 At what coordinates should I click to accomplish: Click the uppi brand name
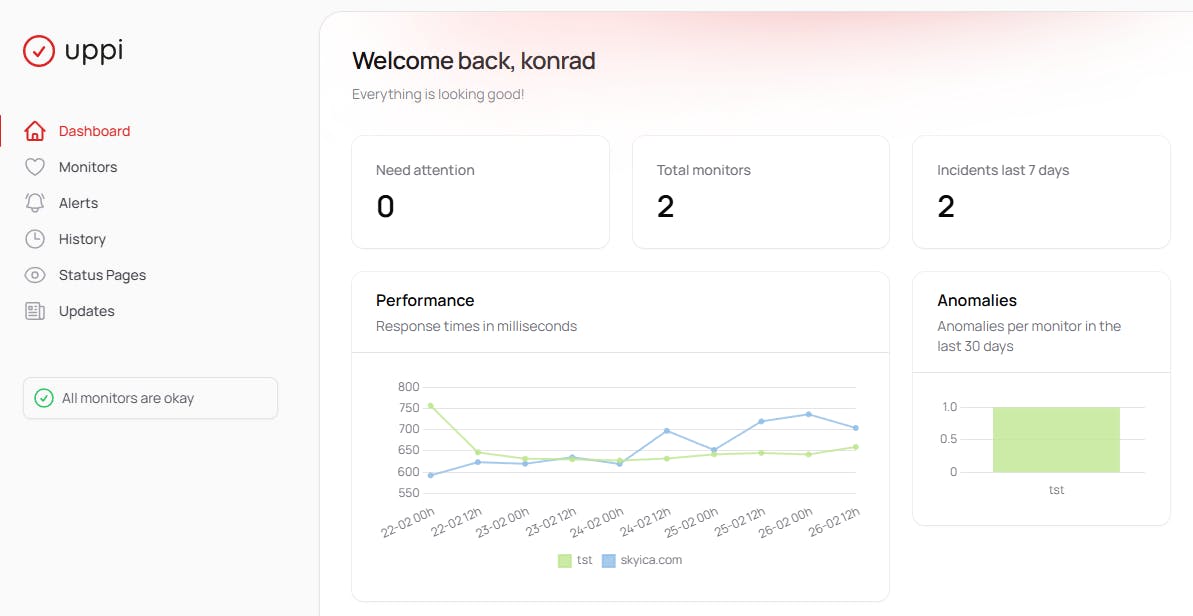(94, 51)
